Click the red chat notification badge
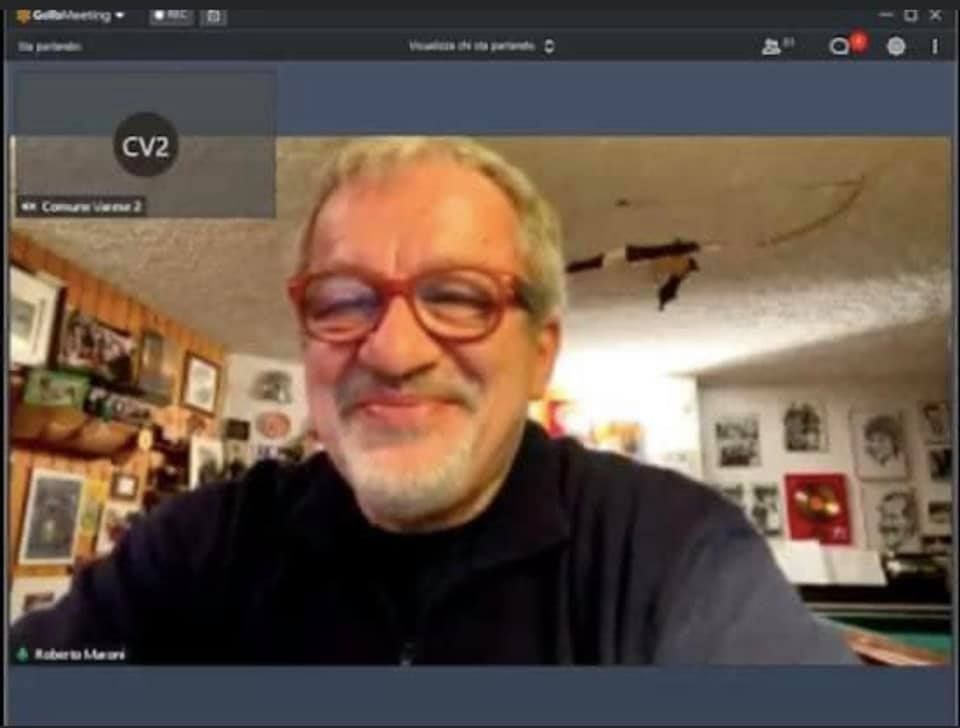960x728 pixels. coord(858,41)
